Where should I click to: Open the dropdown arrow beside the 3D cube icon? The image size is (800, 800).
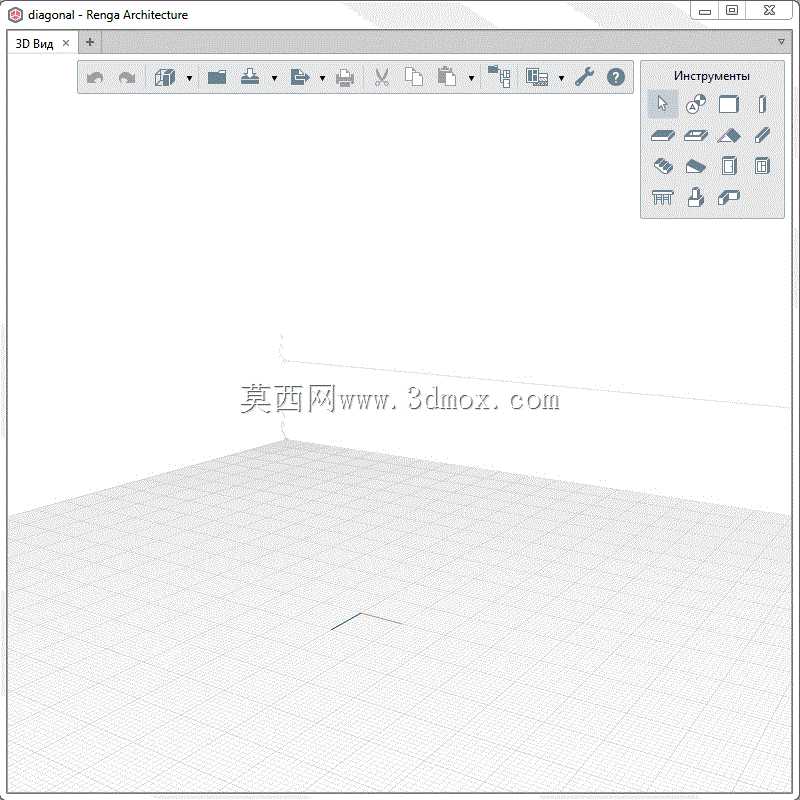click(189, 78)
